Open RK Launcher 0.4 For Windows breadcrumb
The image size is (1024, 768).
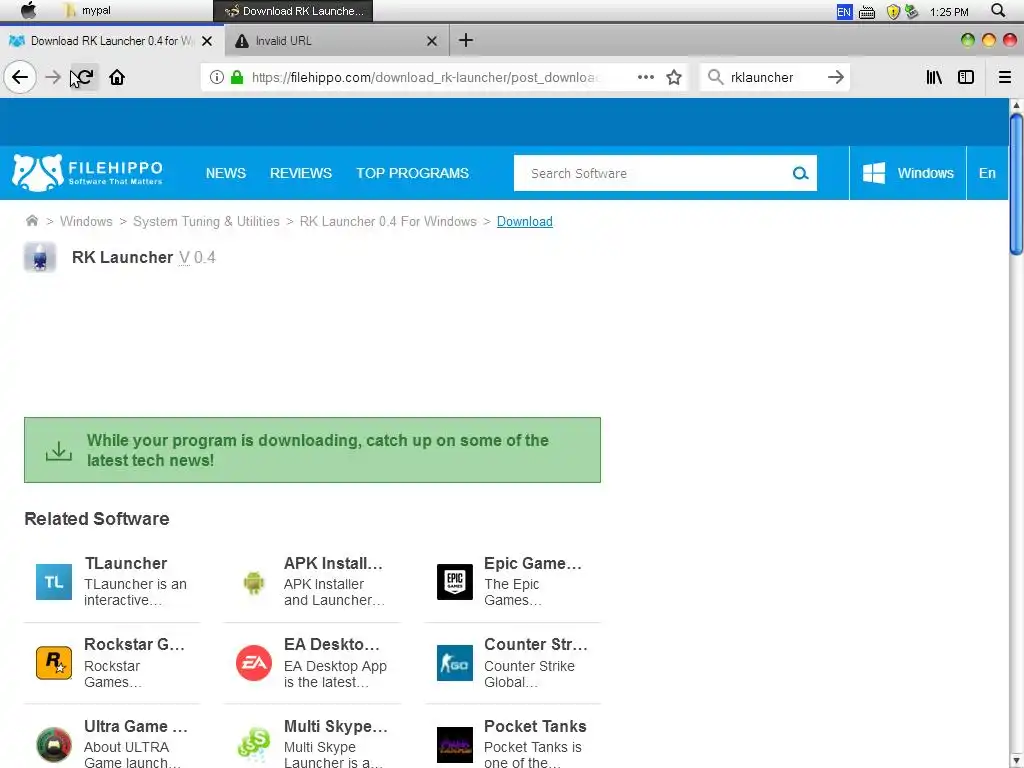point(388,221)
